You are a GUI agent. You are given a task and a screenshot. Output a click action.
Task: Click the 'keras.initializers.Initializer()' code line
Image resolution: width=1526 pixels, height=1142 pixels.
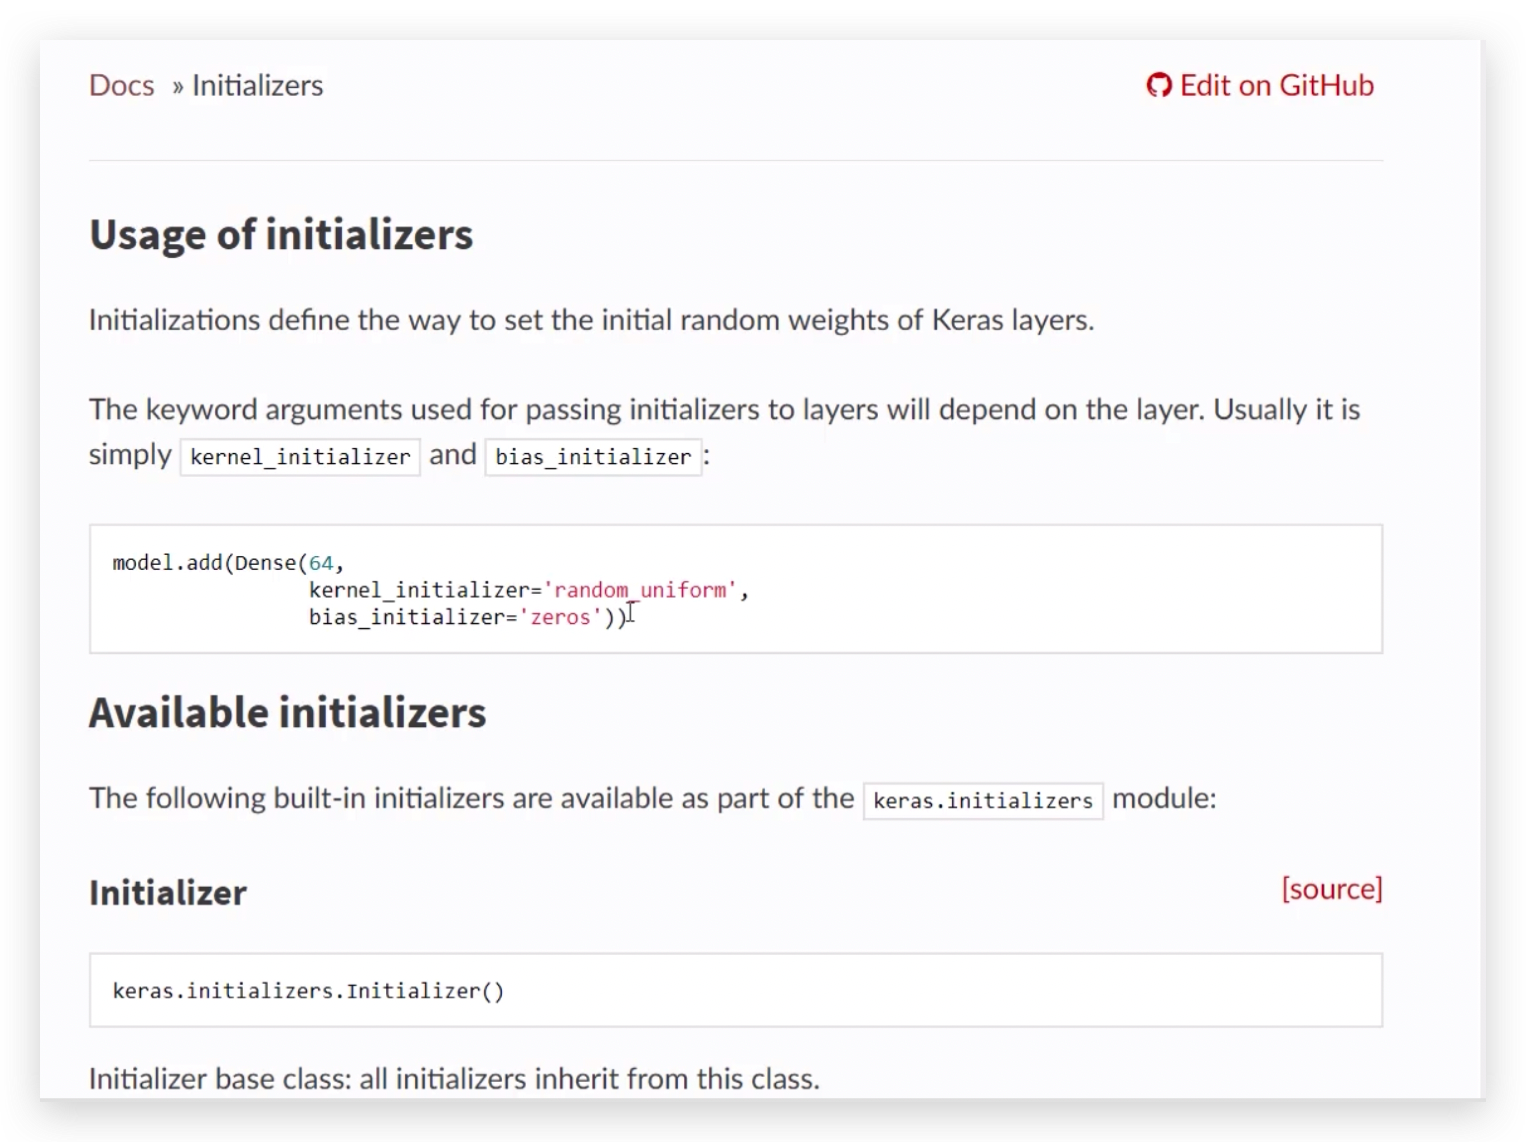point(308,991)
